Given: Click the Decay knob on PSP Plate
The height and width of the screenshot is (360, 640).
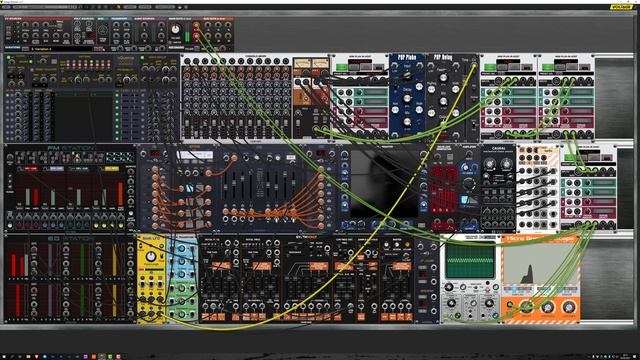Looking at the screenshot, I should click(x=407, y=98).
